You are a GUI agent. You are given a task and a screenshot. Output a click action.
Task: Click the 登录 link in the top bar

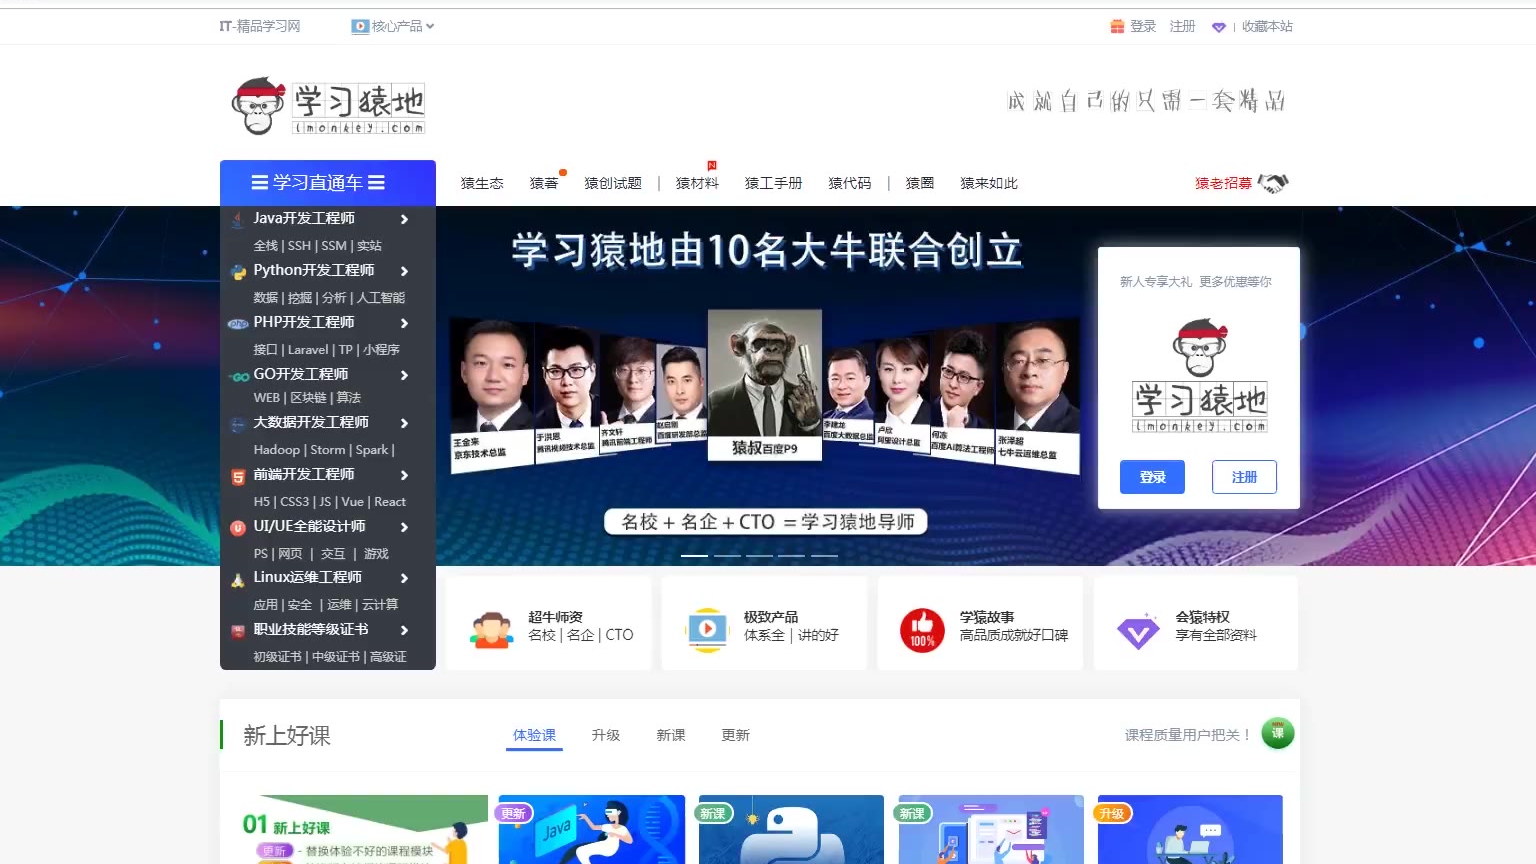pos(1143,27)
